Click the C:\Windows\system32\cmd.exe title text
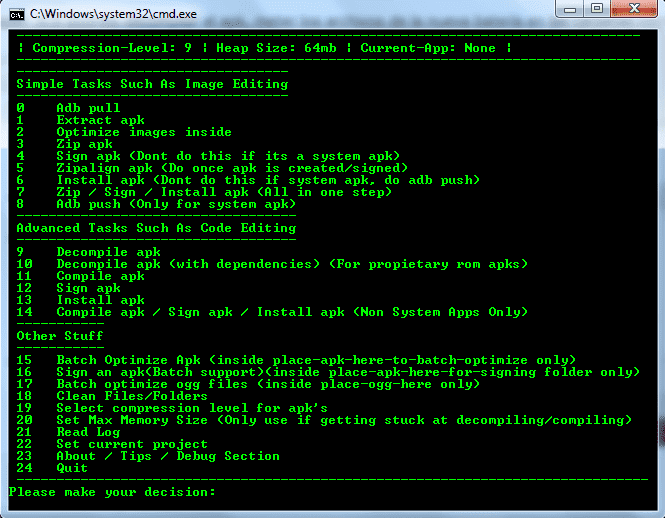The height and width of the screenshot is (518, 665). [x=113, y=14]
